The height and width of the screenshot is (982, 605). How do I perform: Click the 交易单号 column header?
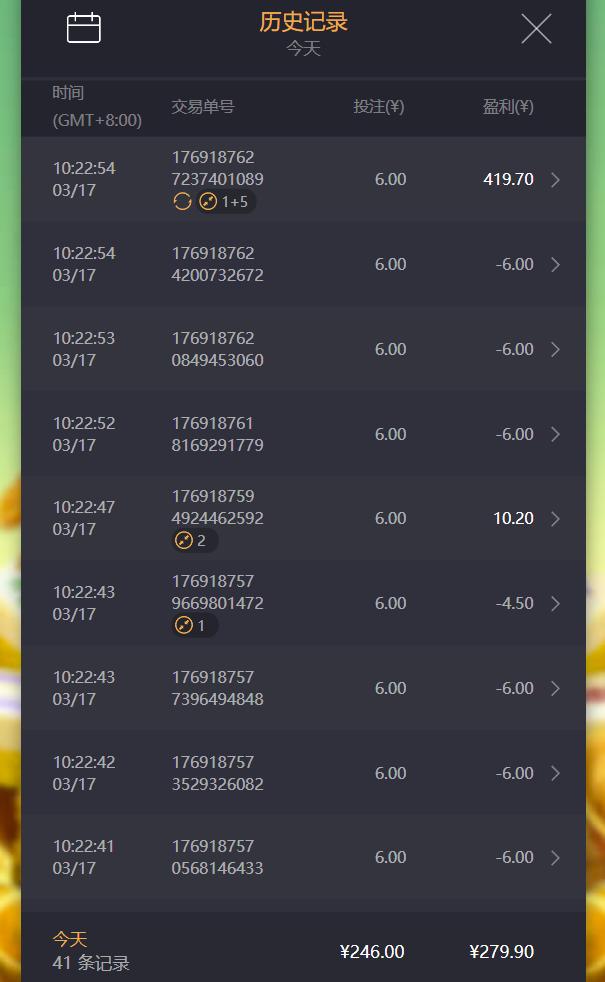(203, 106)
